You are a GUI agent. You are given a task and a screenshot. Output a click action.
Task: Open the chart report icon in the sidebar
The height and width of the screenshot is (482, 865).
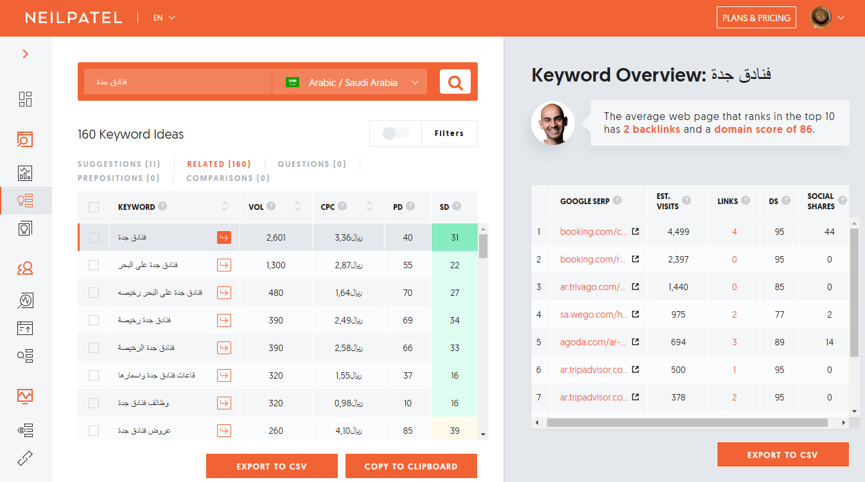coord(25,173)
